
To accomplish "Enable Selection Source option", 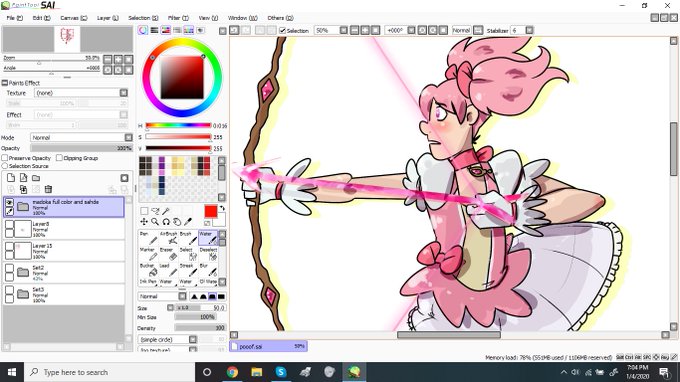I will pos(5,166).
